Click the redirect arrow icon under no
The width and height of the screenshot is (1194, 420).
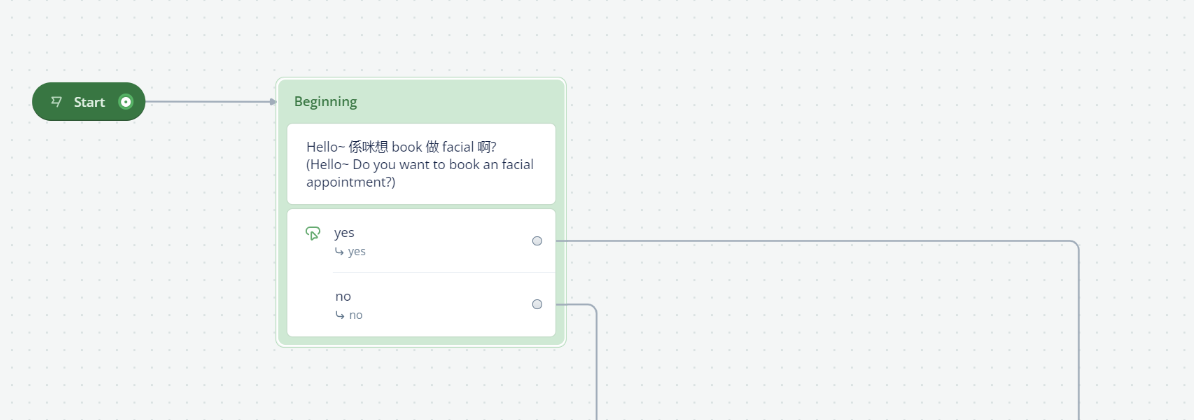click(x=340, y=315)
